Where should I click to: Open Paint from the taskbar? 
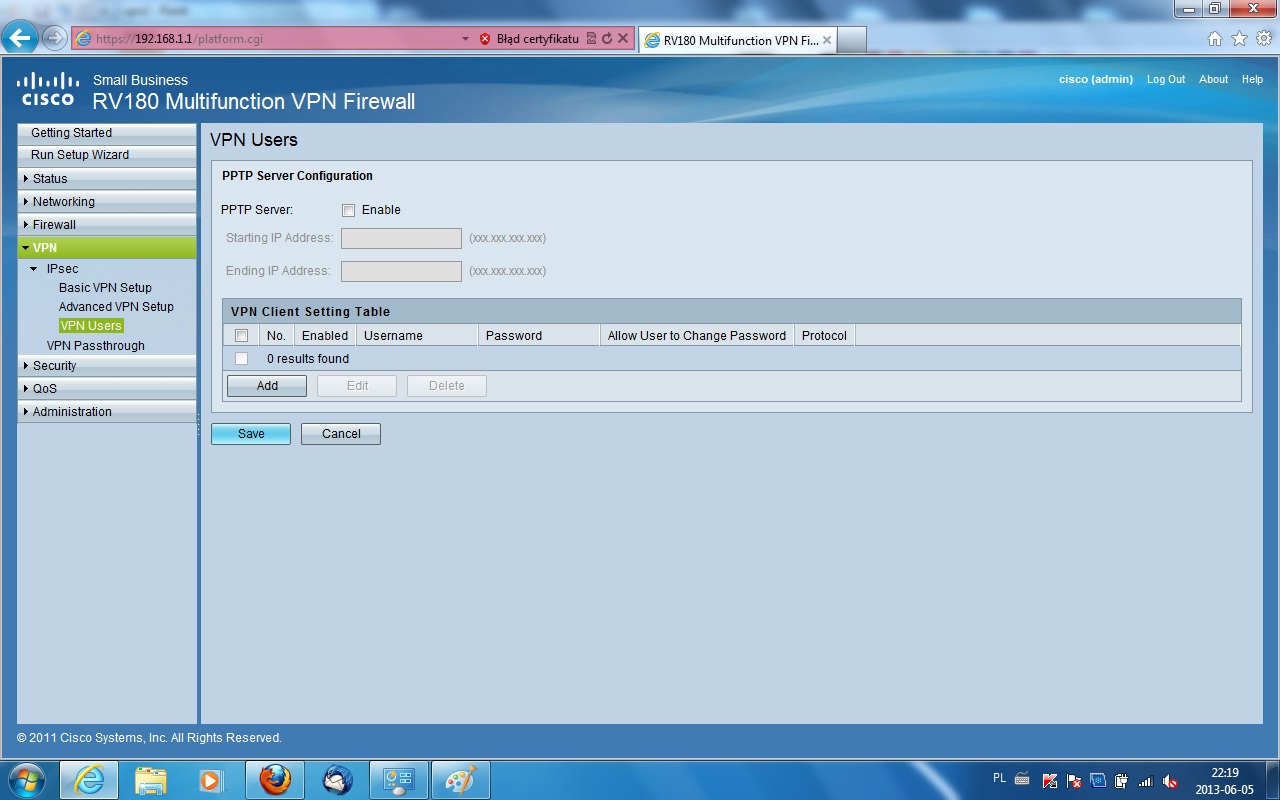click(461, 780)
